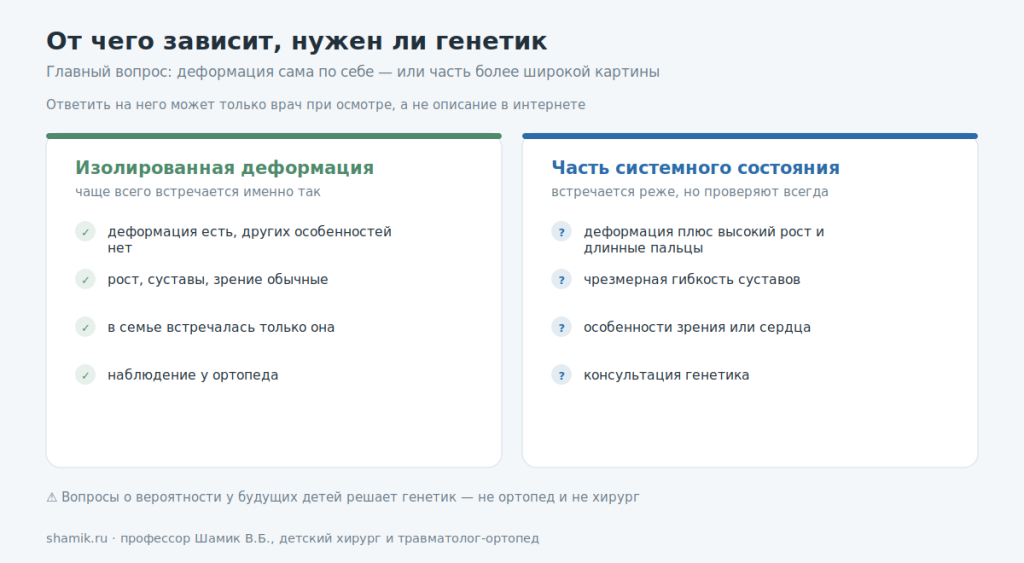Click the caption 'встречается реже, но проверяют всегда'
The image size is (1024, 563).
(x=690, y=192)
